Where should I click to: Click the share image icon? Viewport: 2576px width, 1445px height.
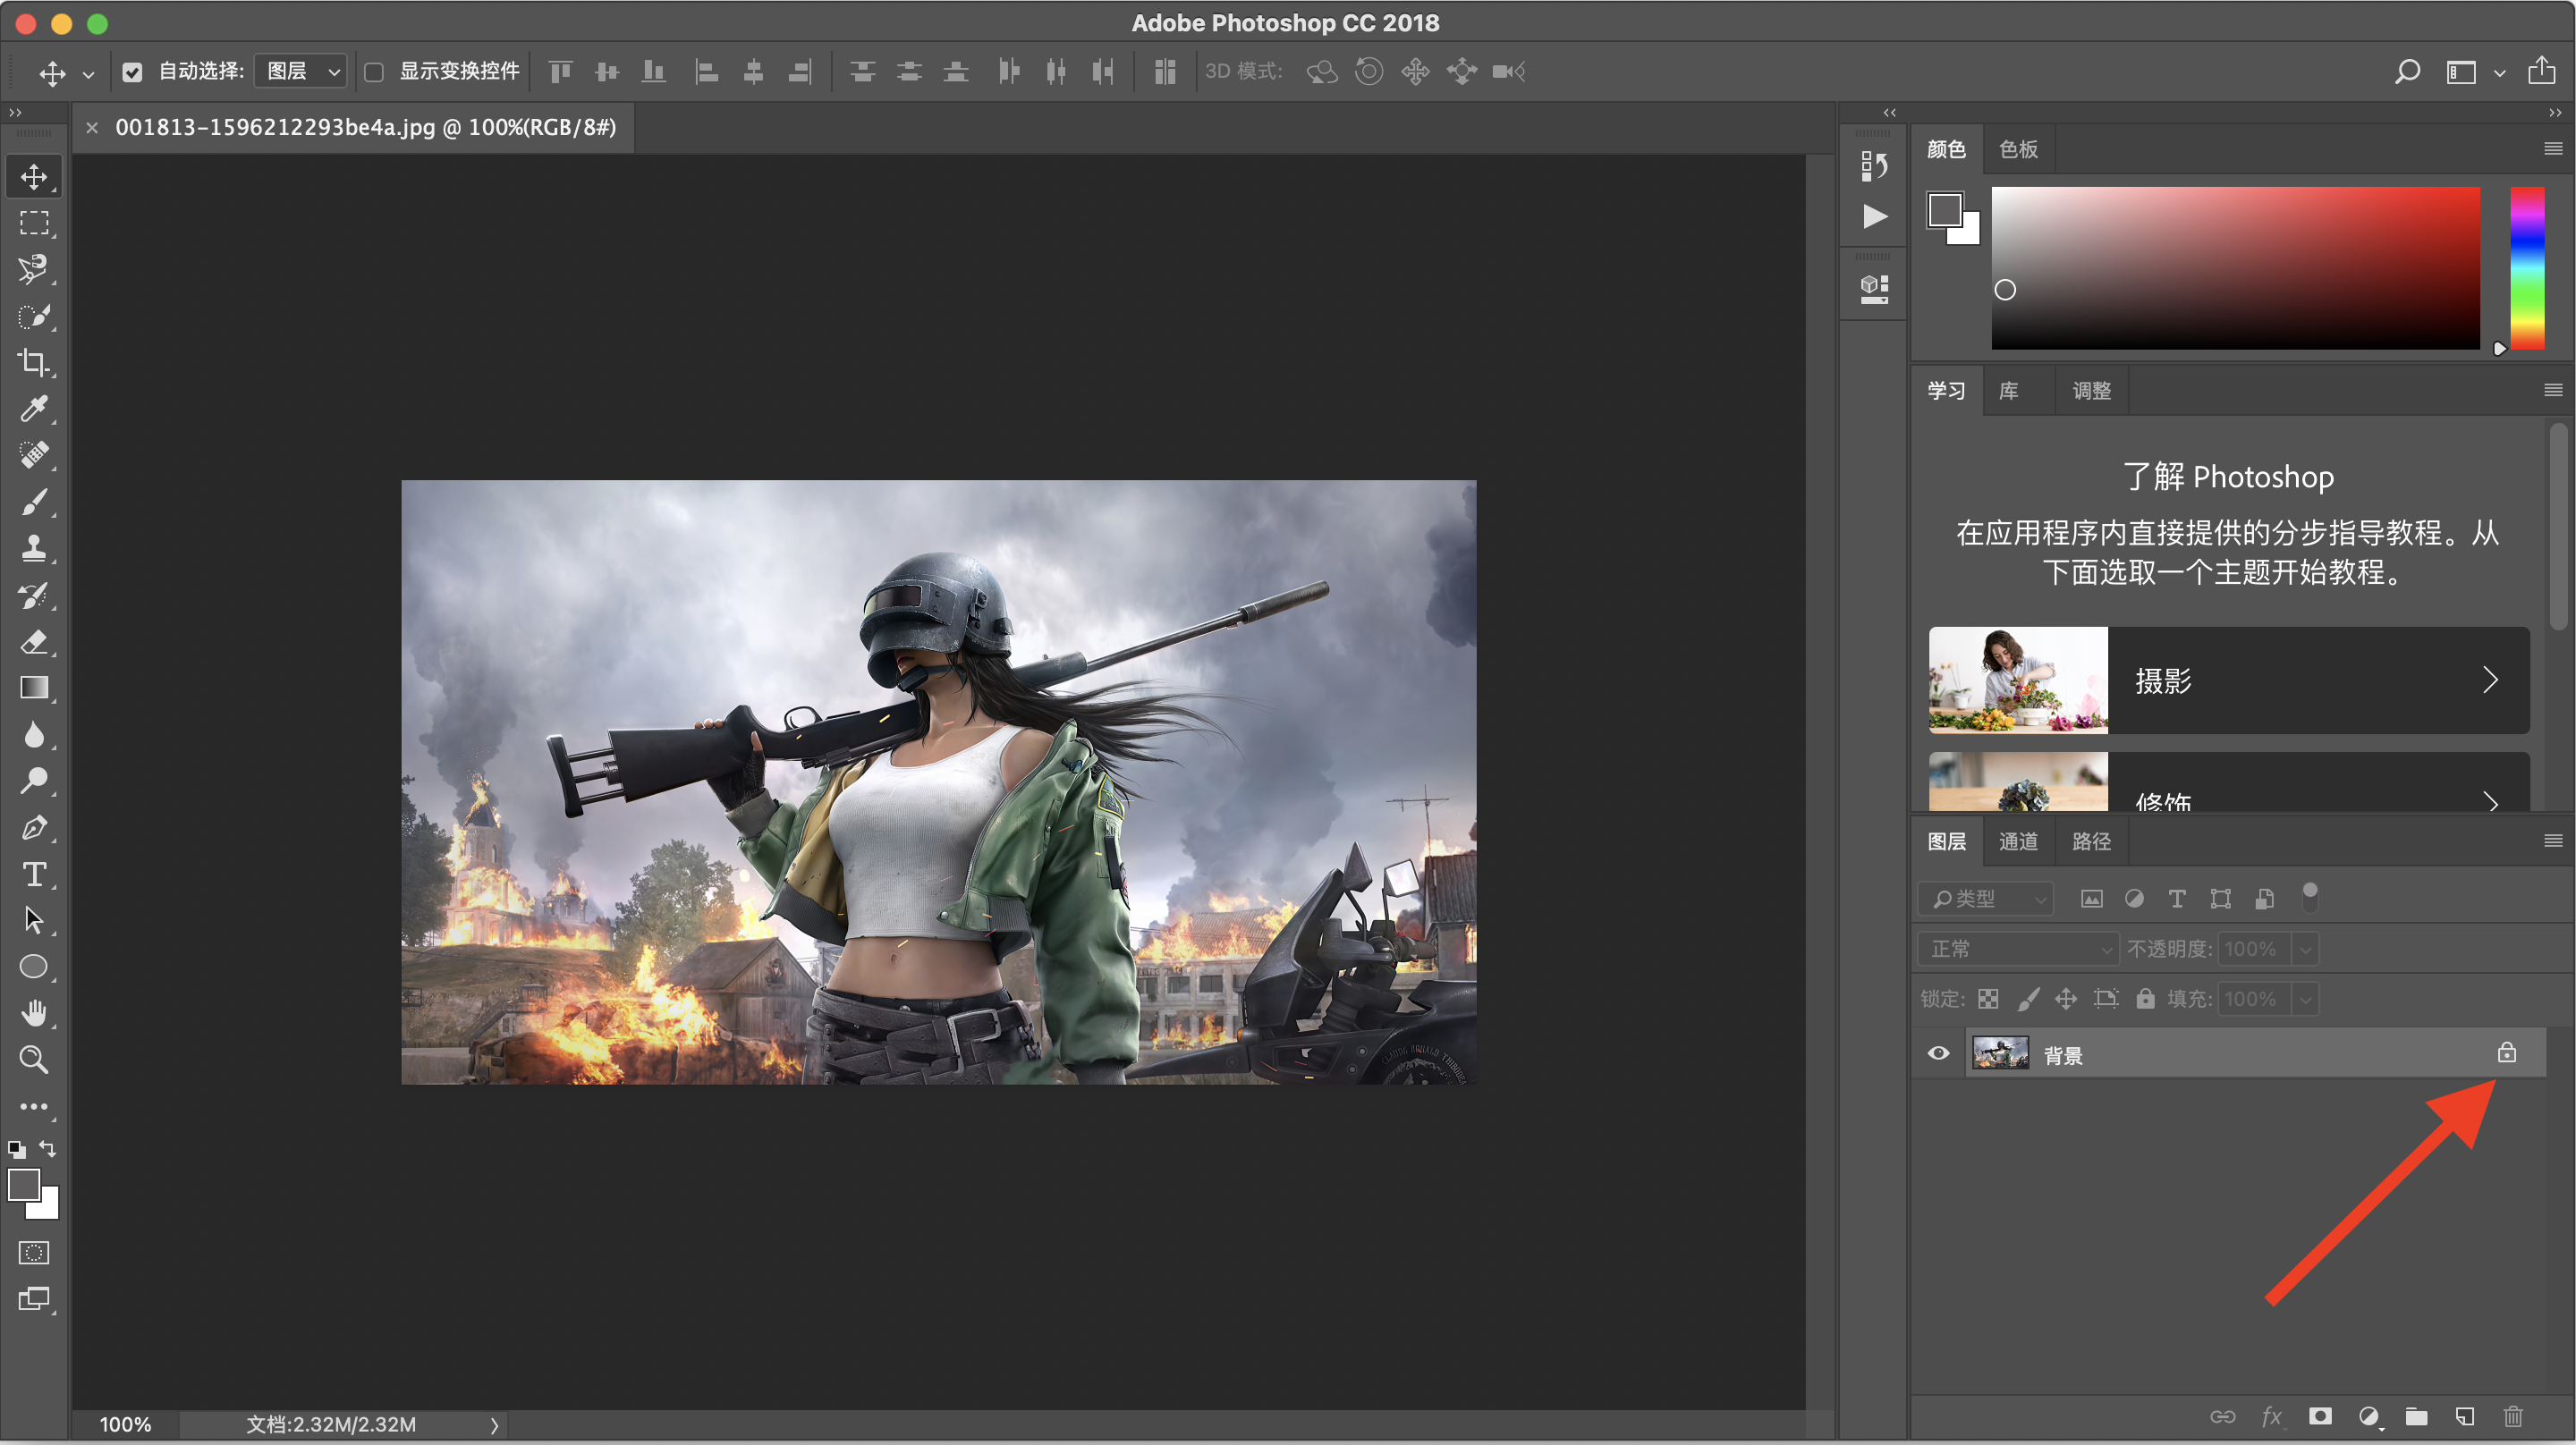tap(2541, 70)
